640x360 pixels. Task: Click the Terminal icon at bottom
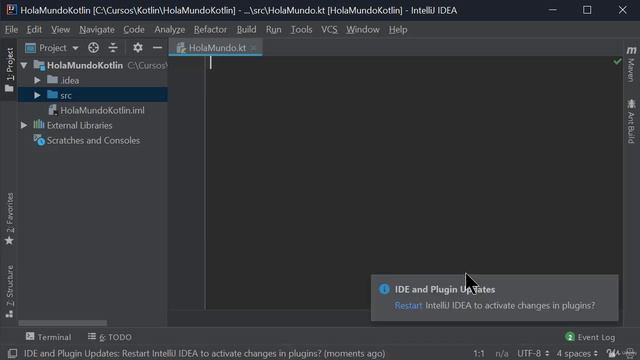[x=30, y=336]
